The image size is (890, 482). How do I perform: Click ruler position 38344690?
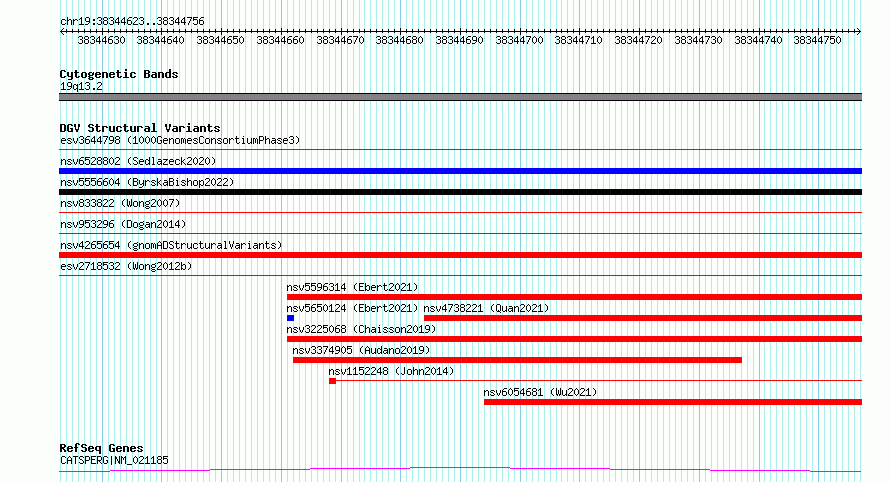pos(459,40)
